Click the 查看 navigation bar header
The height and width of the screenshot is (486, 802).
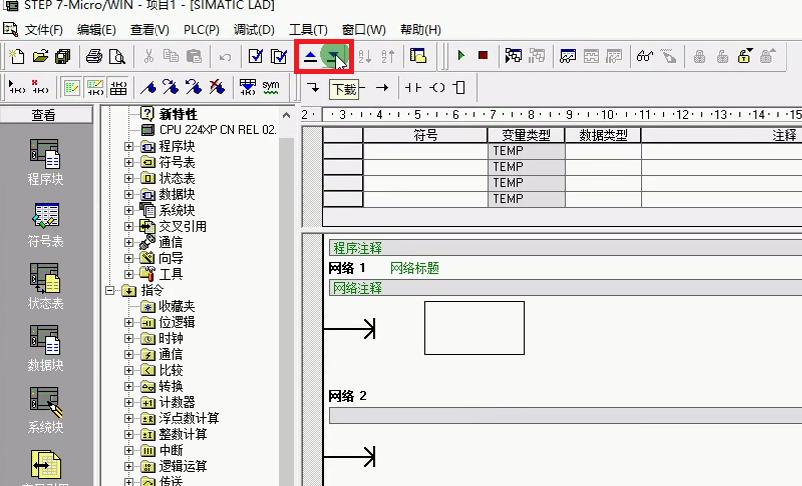(46, 115)
